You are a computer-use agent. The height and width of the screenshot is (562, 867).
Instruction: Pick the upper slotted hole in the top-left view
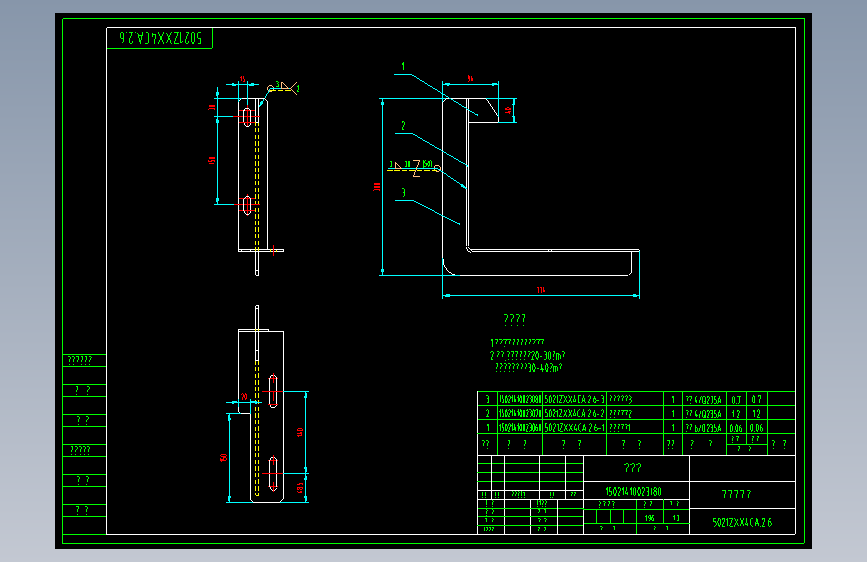pyautogui.click(x=247, y=117)
